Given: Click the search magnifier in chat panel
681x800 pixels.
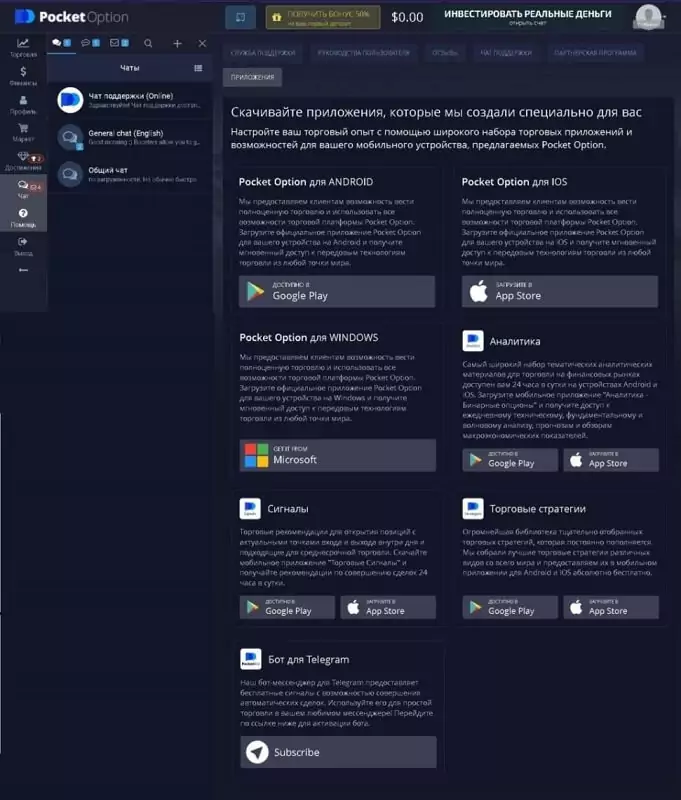Looking at the screenshot, I should (x=149, y=44).
